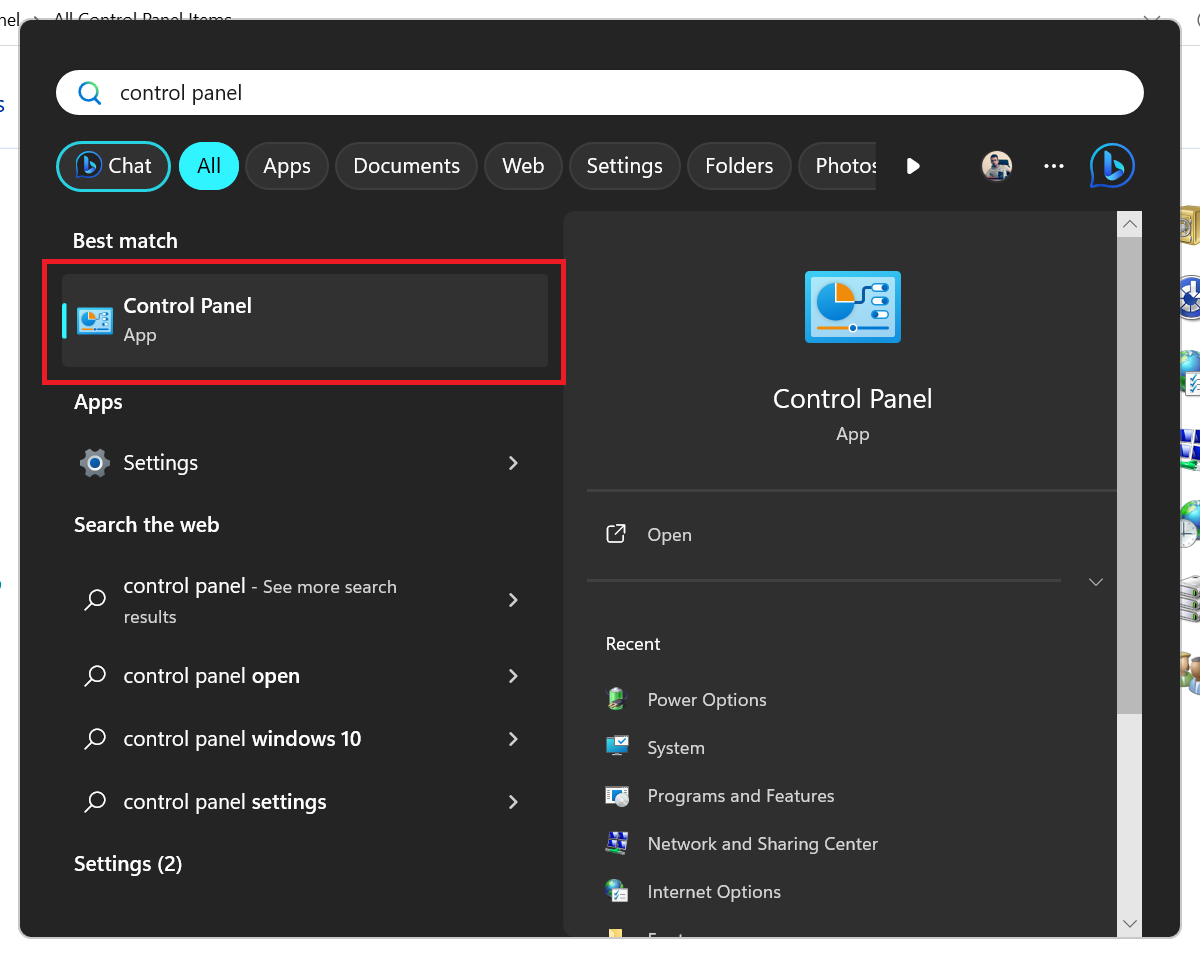This screenshot has height=957, width=1200.
Task: Switch to the Apps filter tab
Action: coord(287,166)
